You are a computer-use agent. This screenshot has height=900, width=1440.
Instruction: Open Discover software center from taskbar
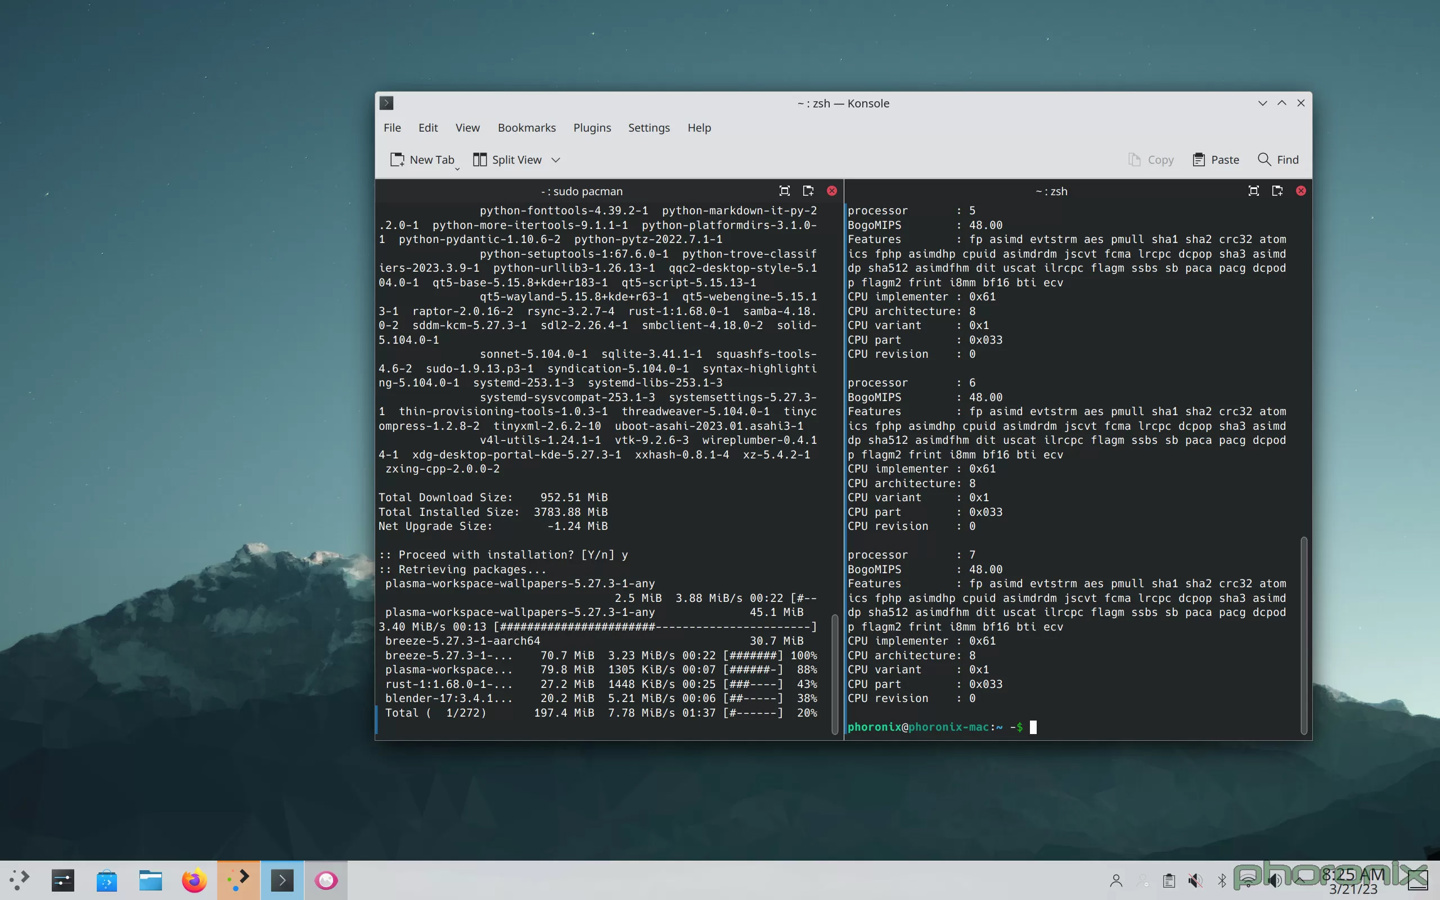point(106,880)
